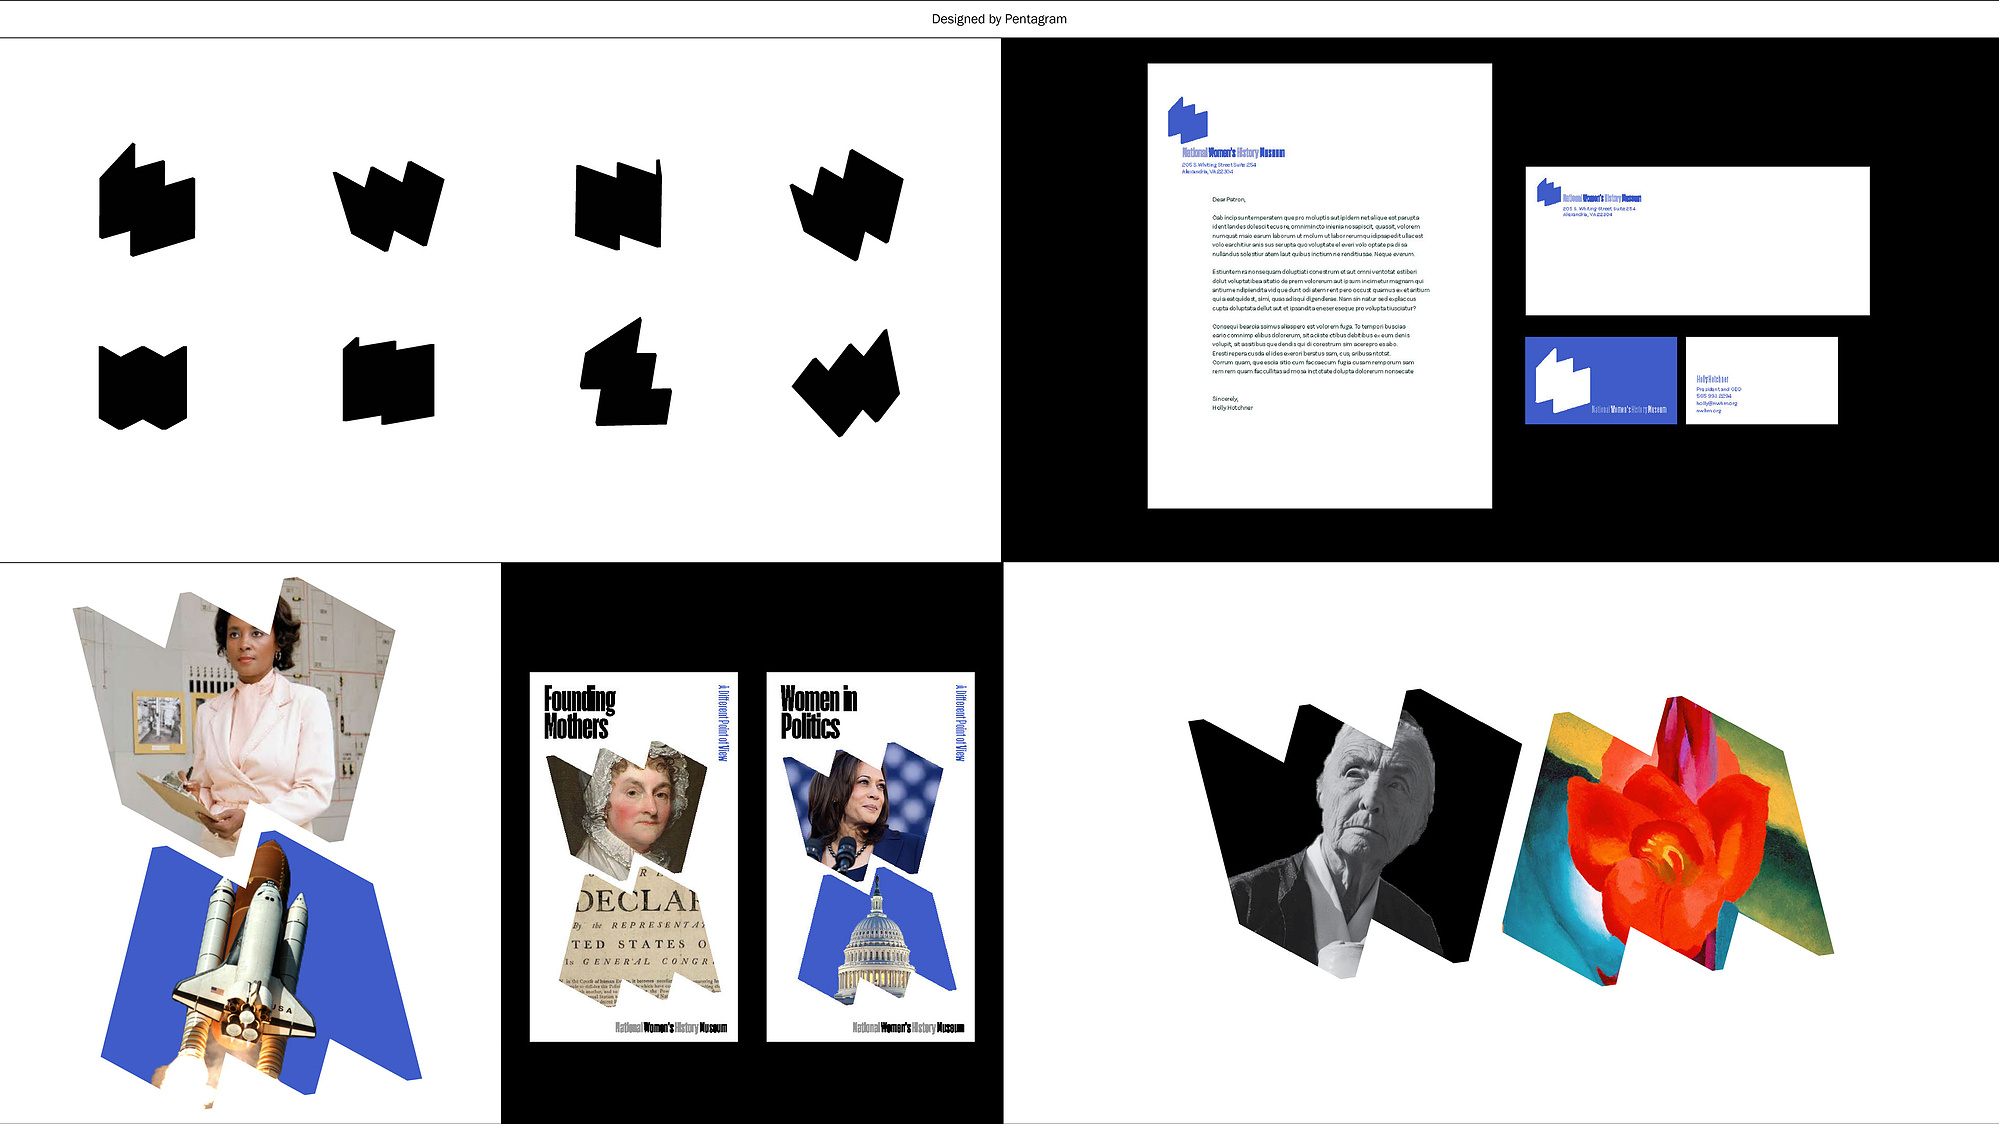Click the holly@nwhm.org email on the business card

click(1716, 403)
